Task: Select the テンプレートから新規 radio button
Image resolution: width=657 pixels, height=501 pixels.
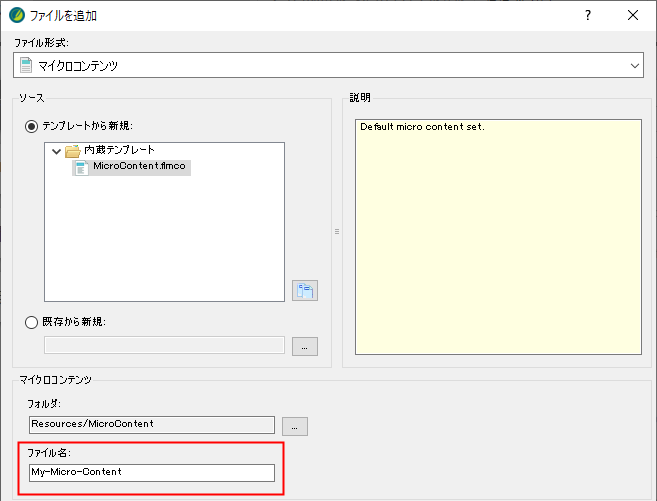Action: (x=32, y=126)
